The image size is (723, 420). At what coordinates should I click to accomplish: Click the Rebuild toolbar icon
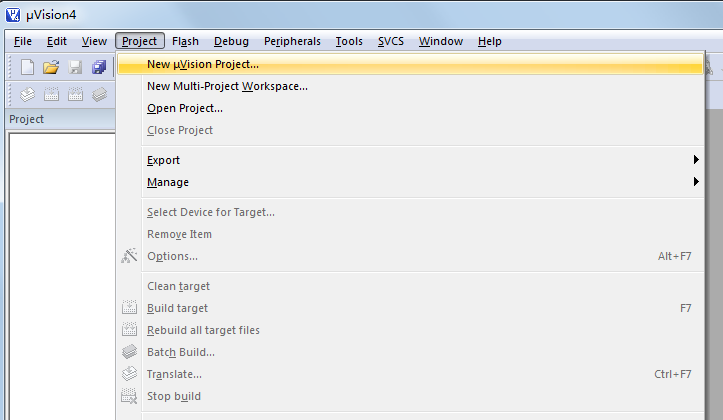(75, 95)
